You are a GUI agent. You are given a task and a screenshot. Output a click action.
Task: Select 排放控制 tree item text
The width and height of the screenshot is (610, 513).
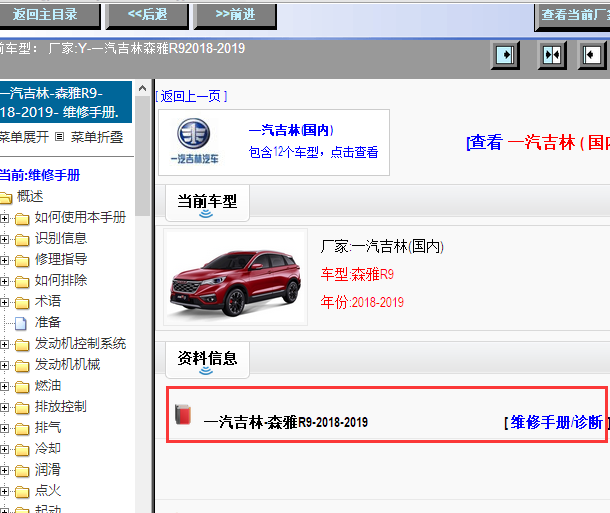coord(61,406)
